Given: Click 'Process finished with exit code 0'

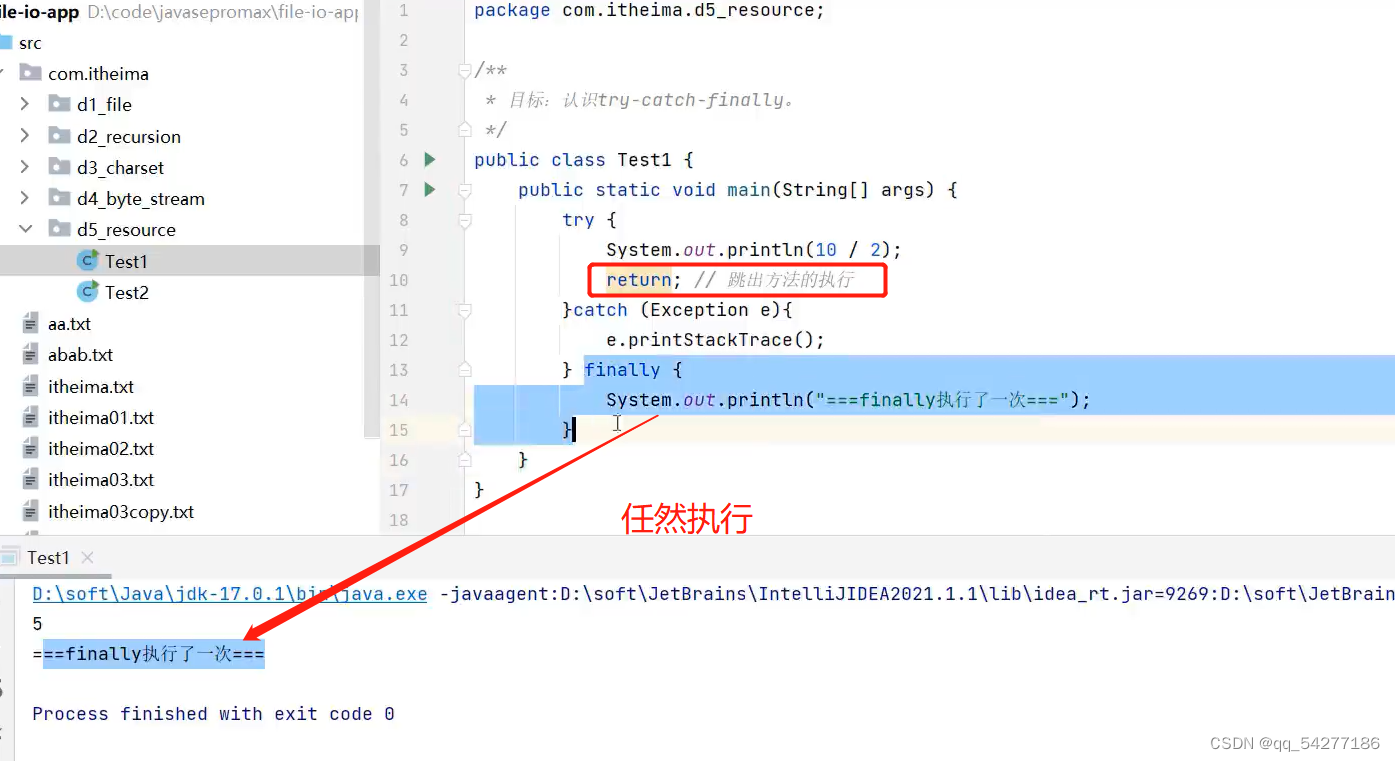Looking at the screenshot, I should point(213,714).
